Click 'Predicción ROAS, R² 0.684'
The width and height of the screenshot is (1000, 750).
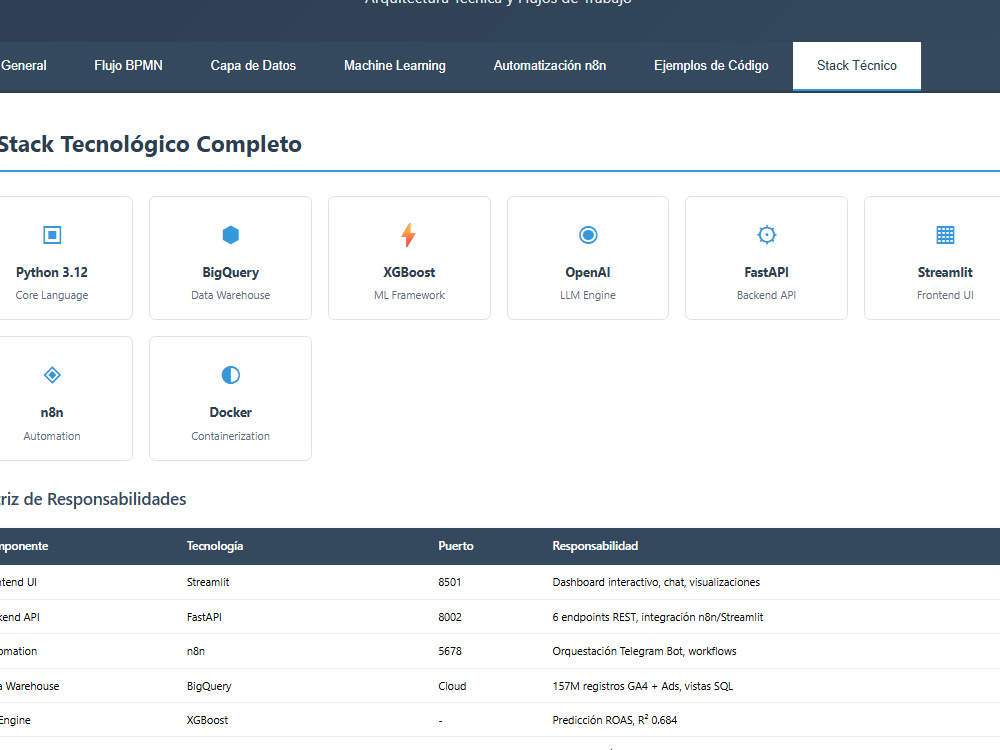click(615, 720)
